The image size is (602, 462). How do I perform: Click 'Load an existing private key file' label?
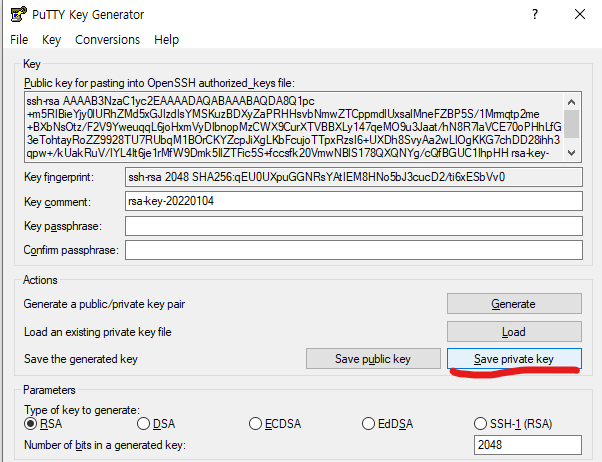[x=98, y=332]
